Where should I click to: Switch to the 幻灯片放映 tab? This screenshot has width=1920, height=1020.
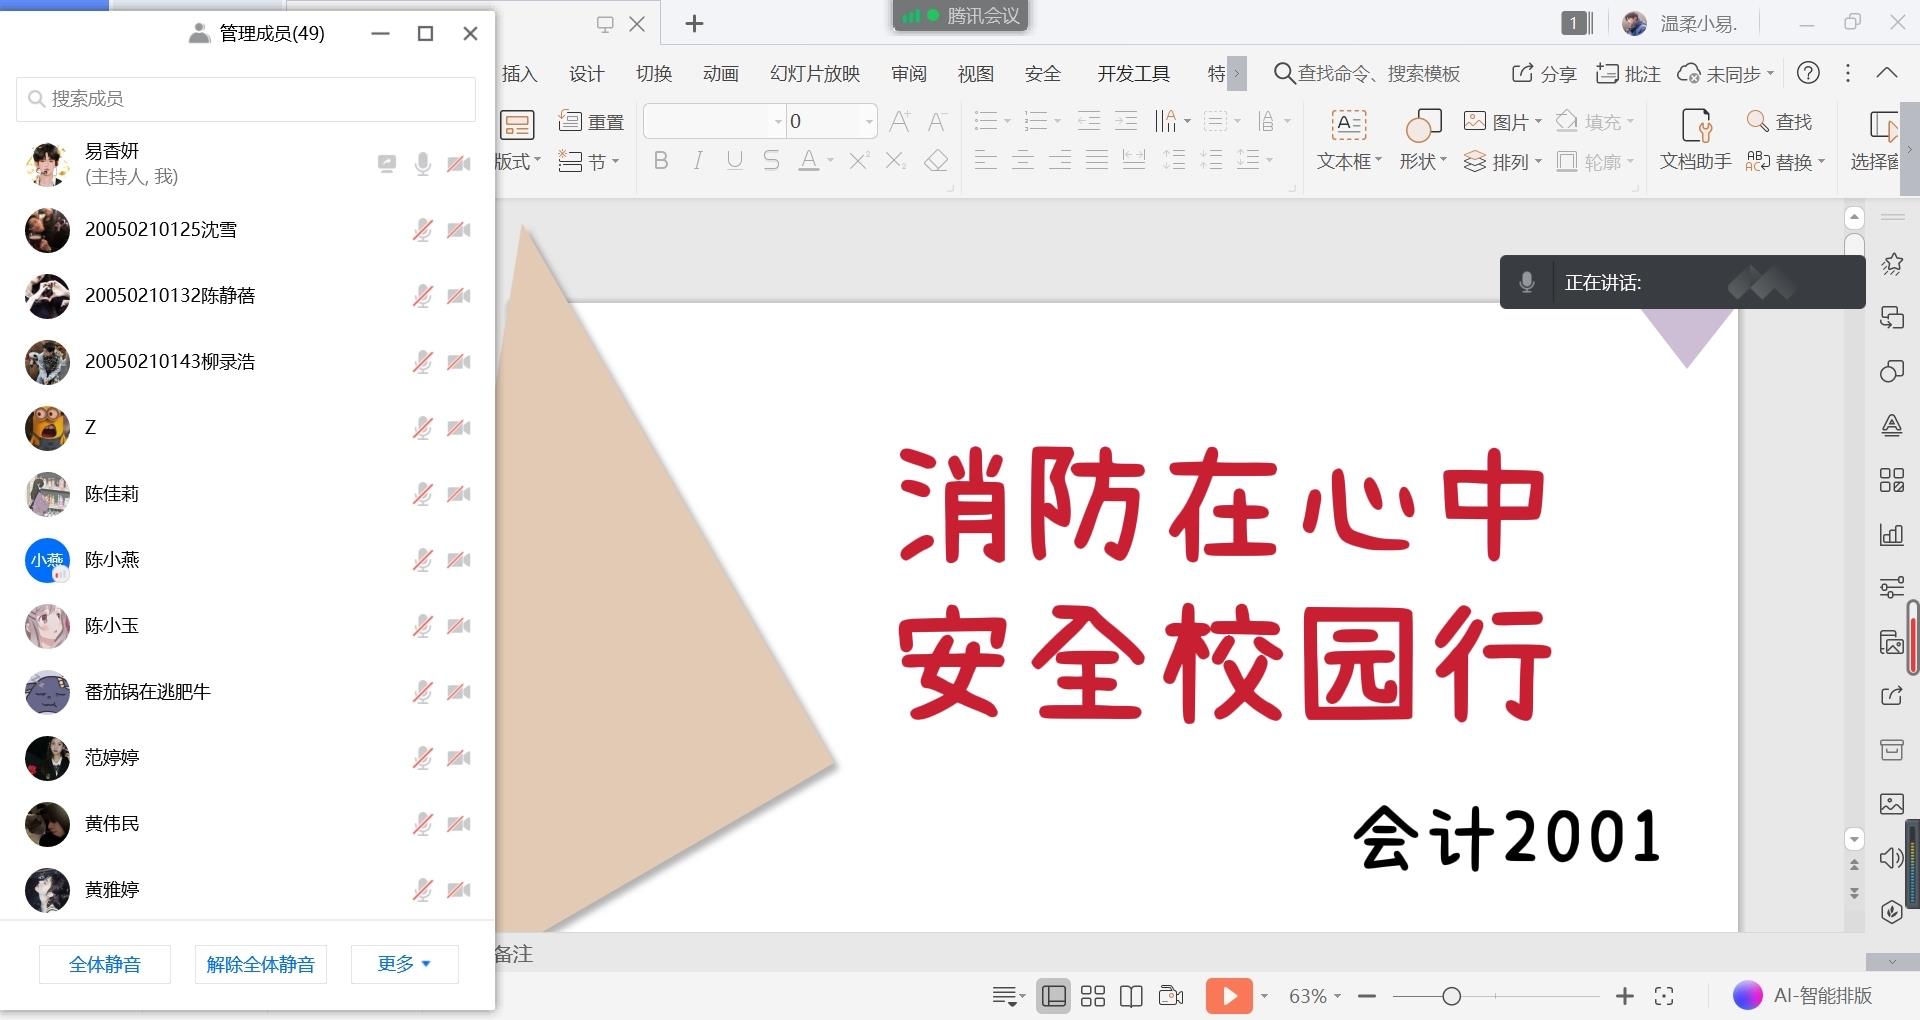814,74
